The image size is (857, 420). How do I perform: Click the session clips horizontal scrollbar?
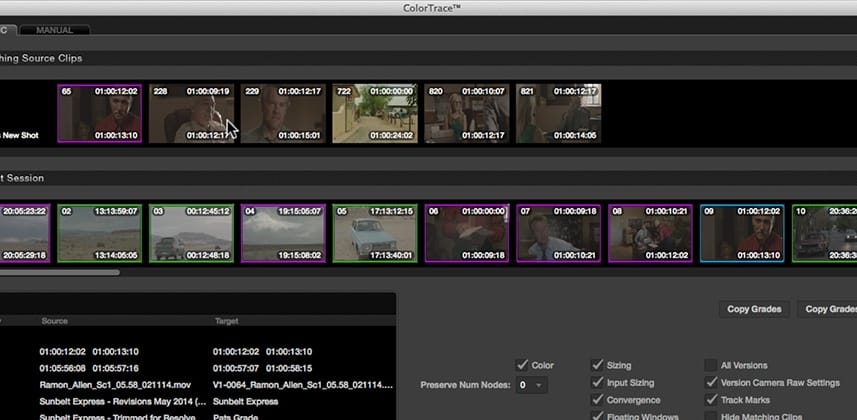pyautogui.click(x=60, y=272)
